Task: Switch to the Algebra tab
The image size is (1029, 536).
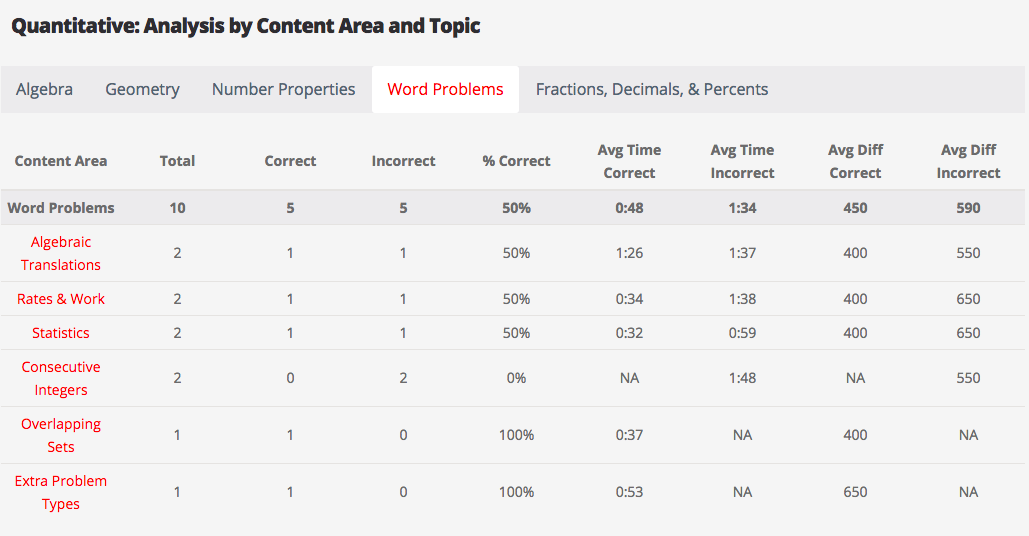Action: (x=44, y=89)
